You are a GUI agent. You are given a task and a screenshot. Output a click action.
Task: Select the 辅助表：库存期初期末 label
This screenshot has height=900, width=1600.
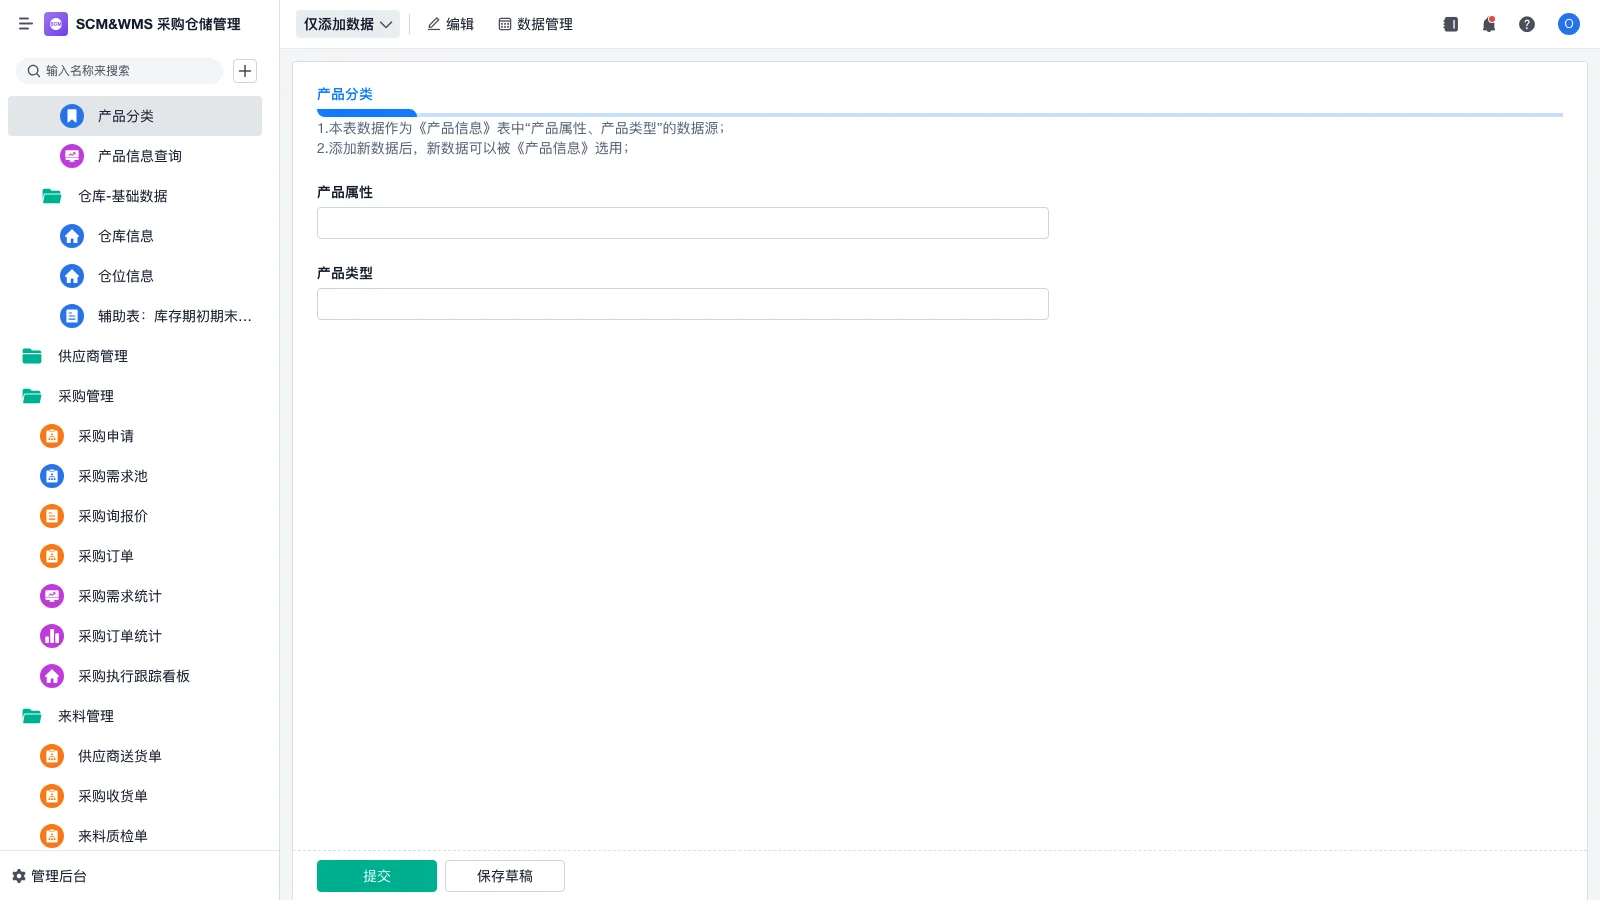click(175, 316)
